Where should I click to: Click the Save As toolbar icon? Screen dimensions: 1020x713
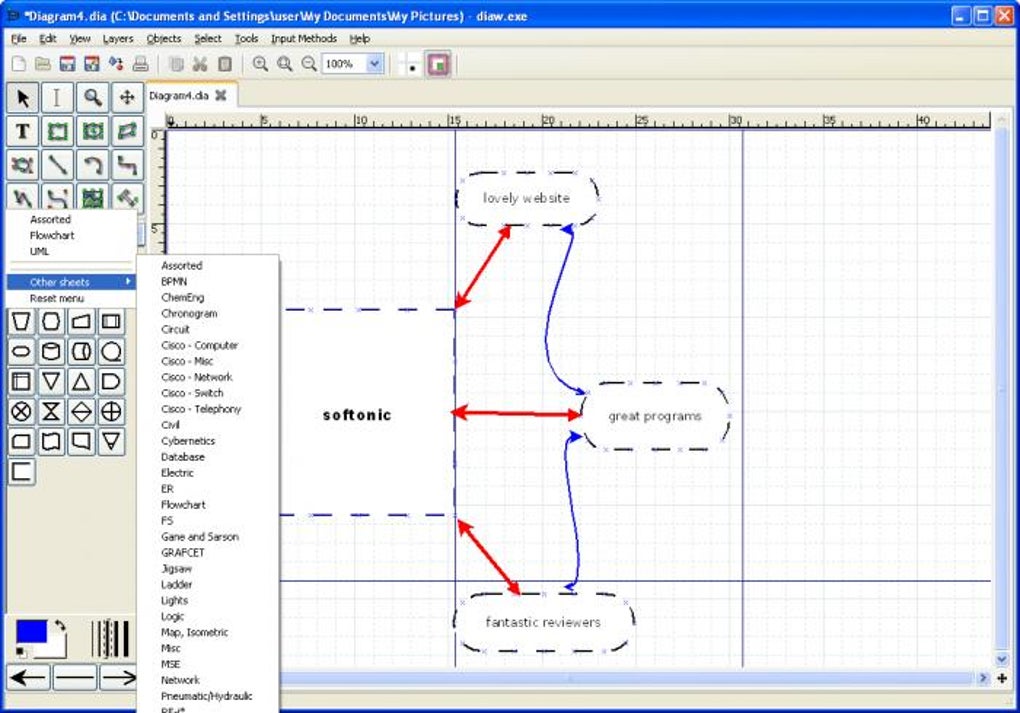(92, 64)
